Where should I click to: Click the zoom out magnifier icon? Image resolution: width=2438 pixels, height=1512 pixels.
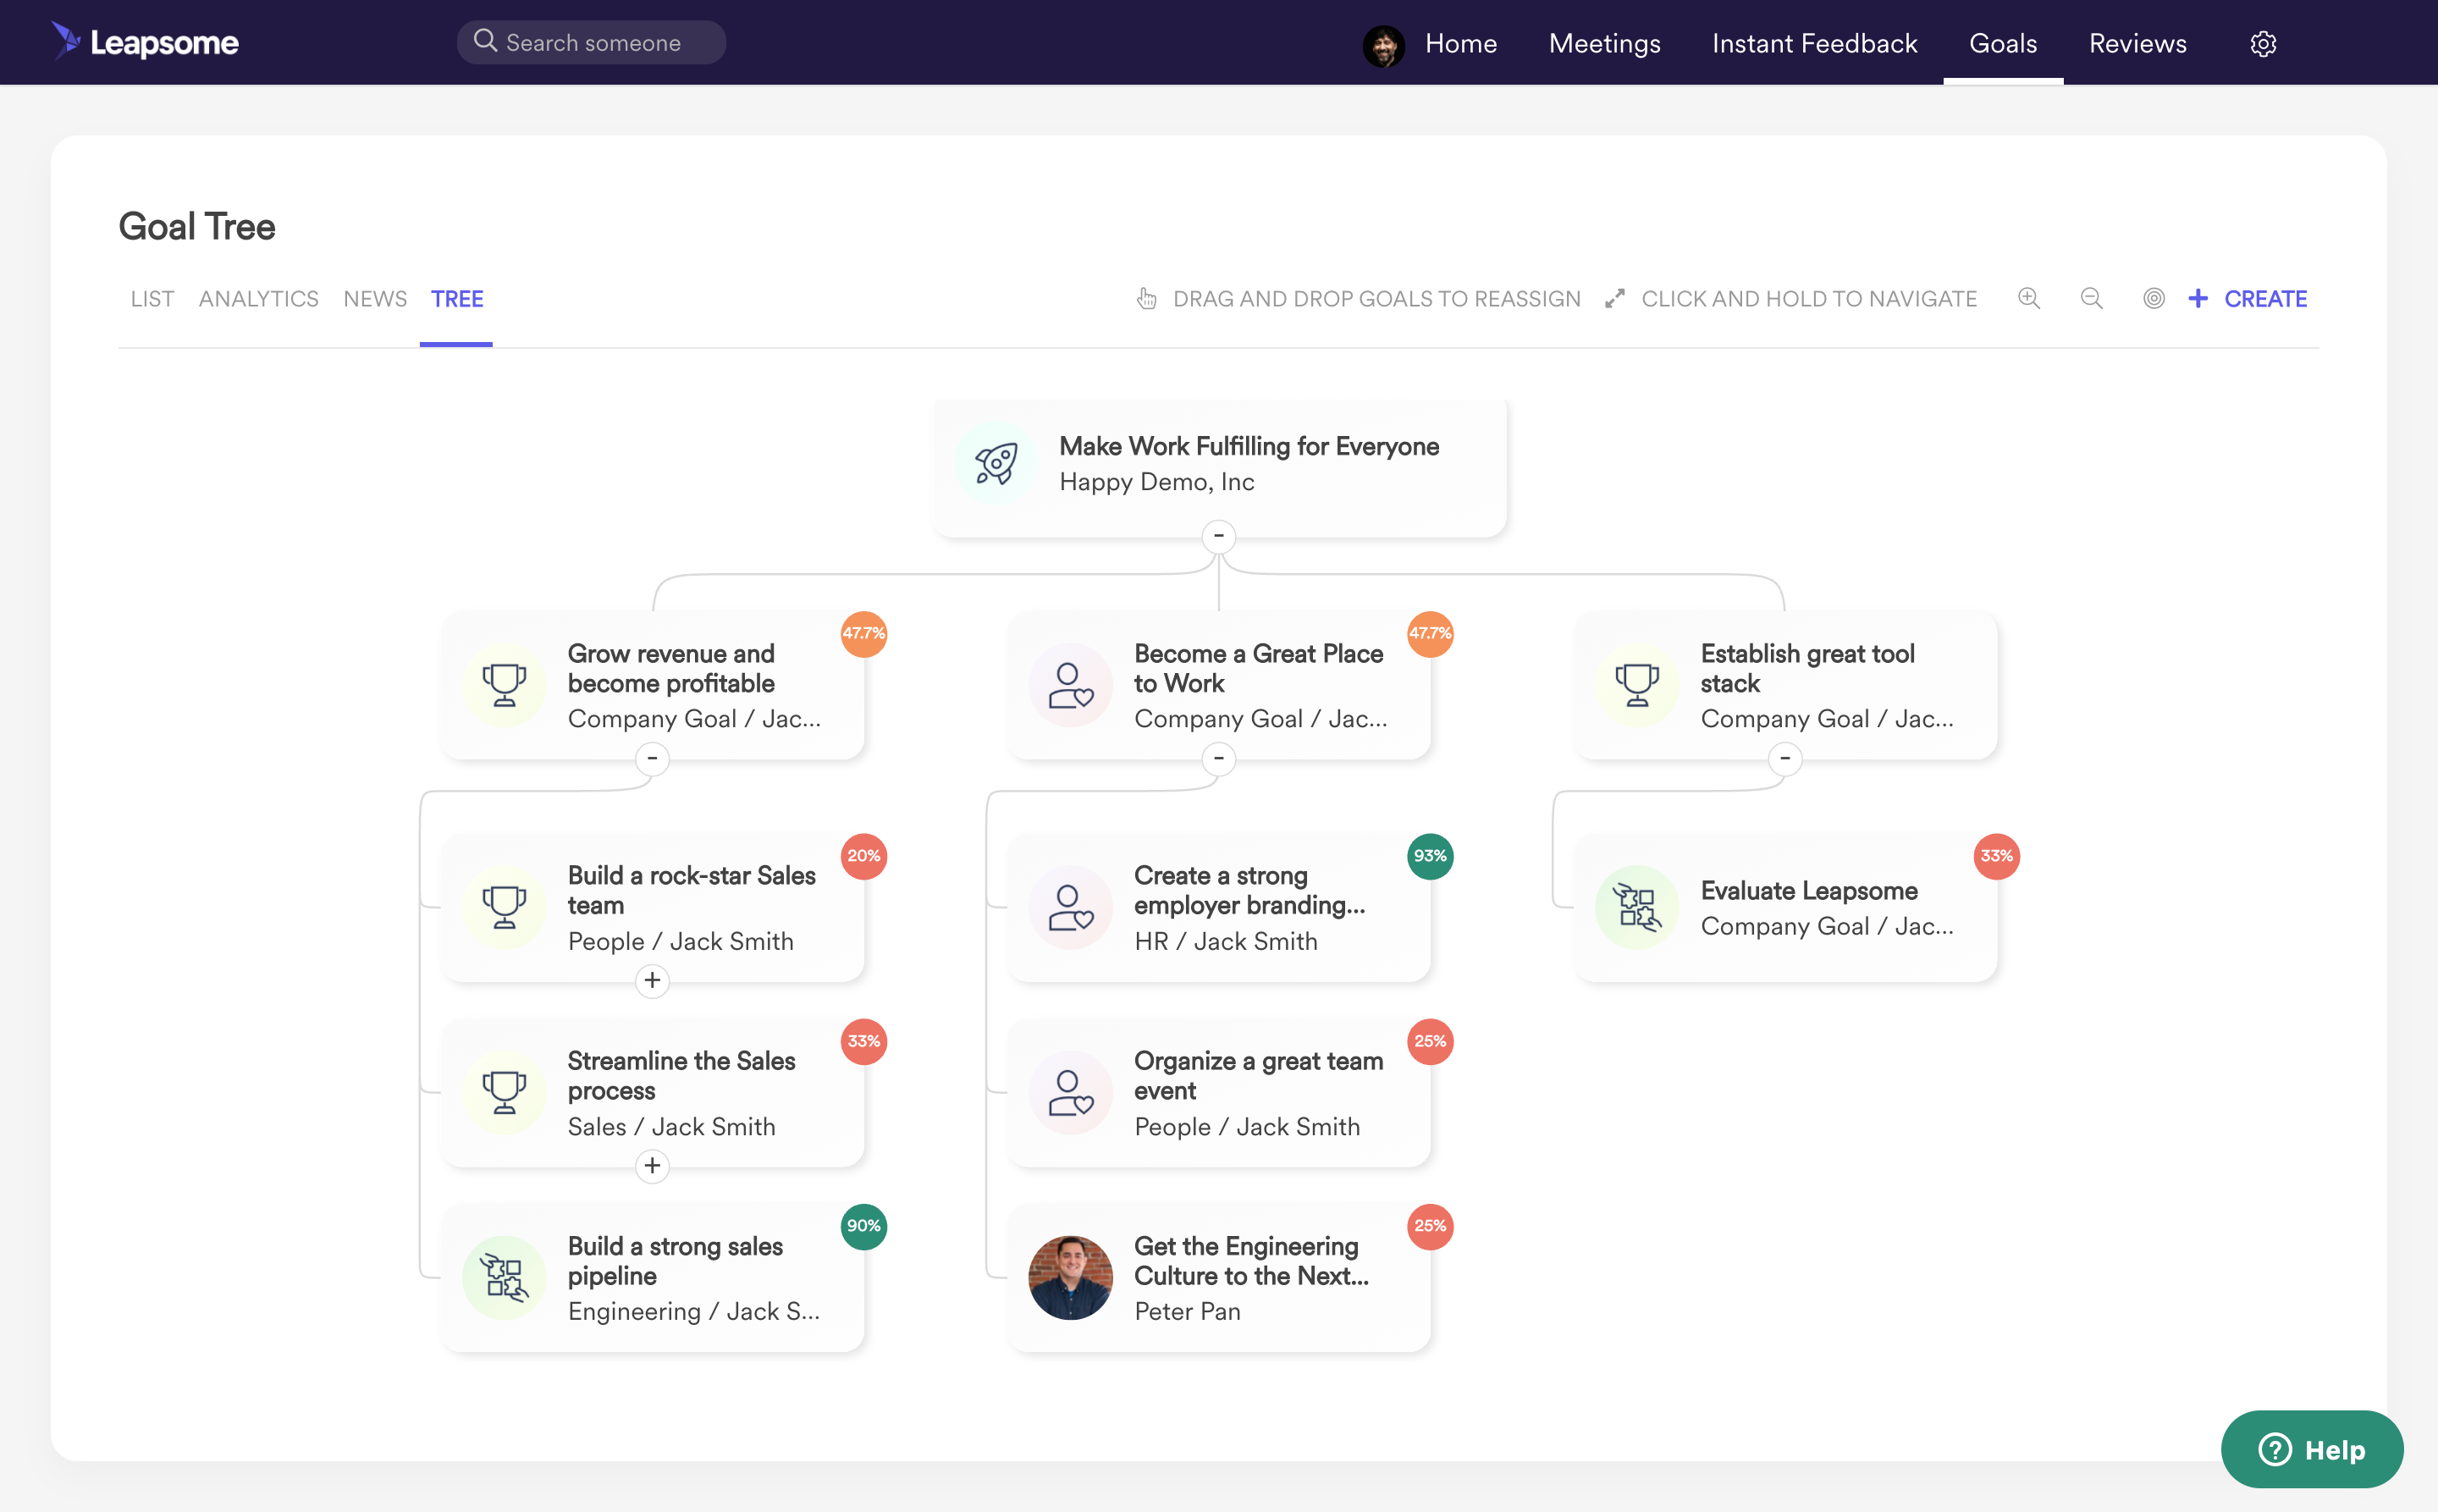(2091, 298)
